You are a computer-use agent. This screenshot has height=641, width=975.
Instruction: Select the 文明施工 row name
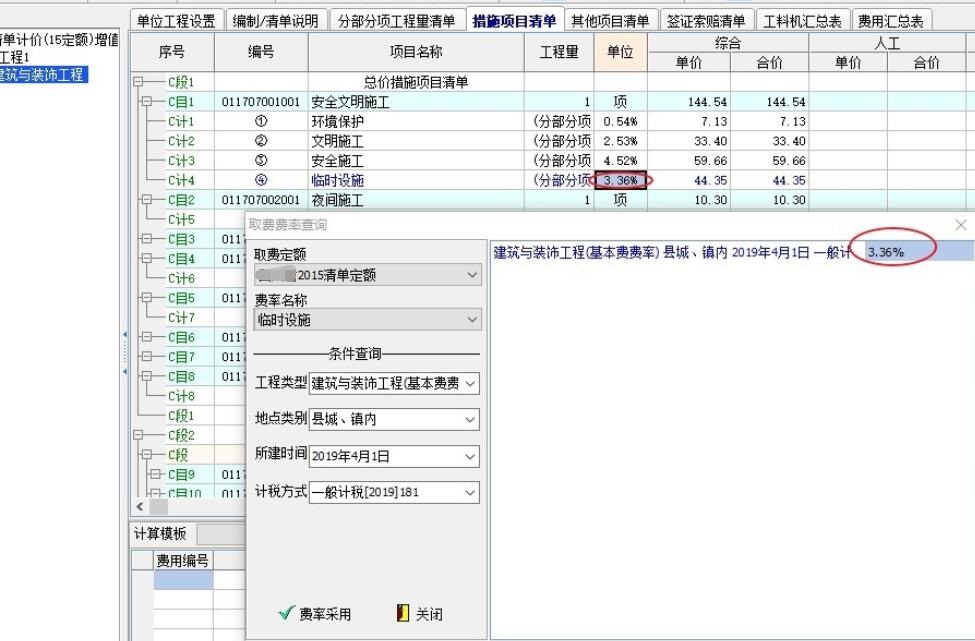click(x=337, y=141)
